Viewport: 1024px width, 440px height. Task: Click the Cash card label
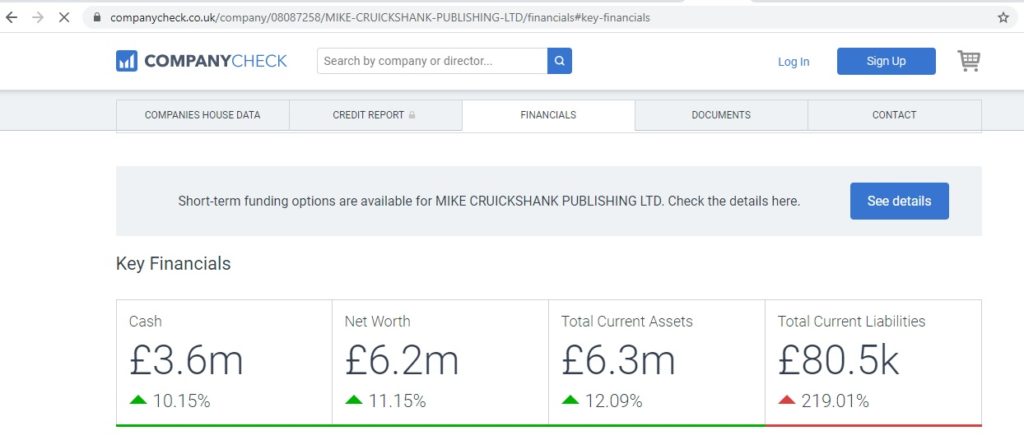[x=145, y=321]
